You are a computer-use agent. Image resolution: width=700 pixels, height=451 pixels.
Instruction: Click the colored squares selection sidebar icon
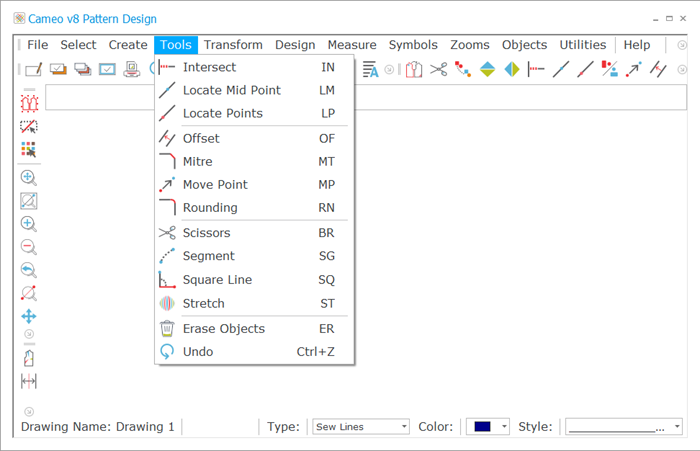pos(29,150)
